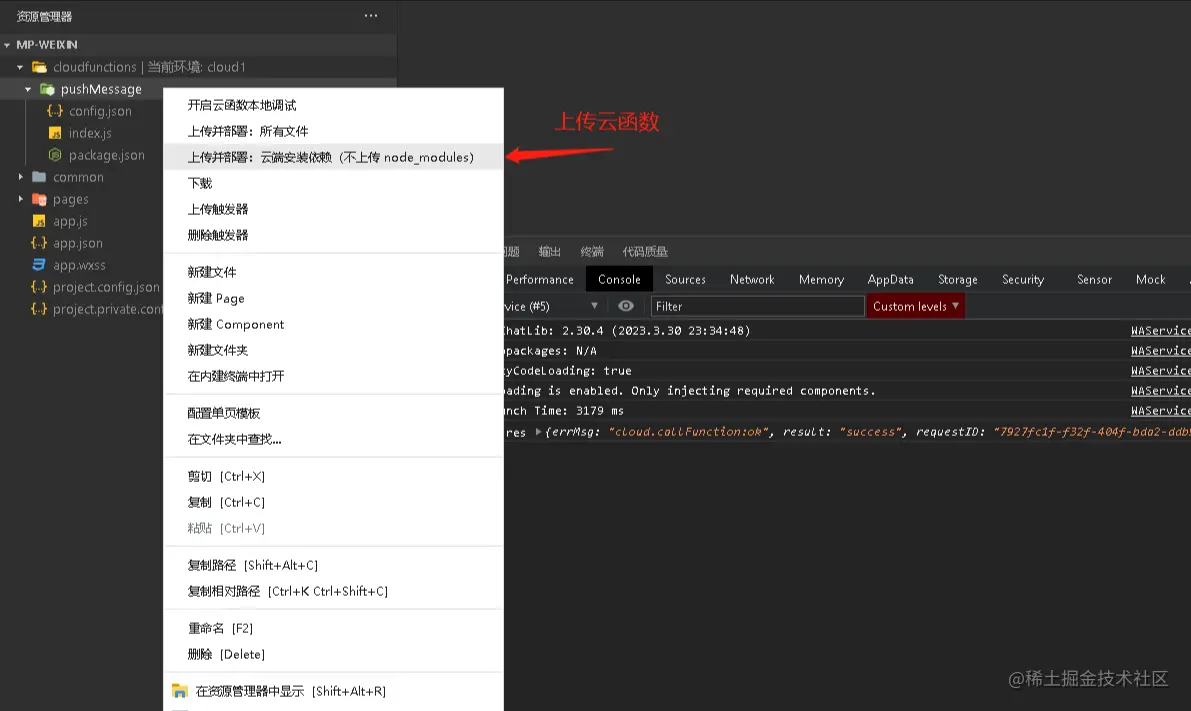Expand the pages folder arrow
This screenshot has width=1191, height=711.
(21, 199)
